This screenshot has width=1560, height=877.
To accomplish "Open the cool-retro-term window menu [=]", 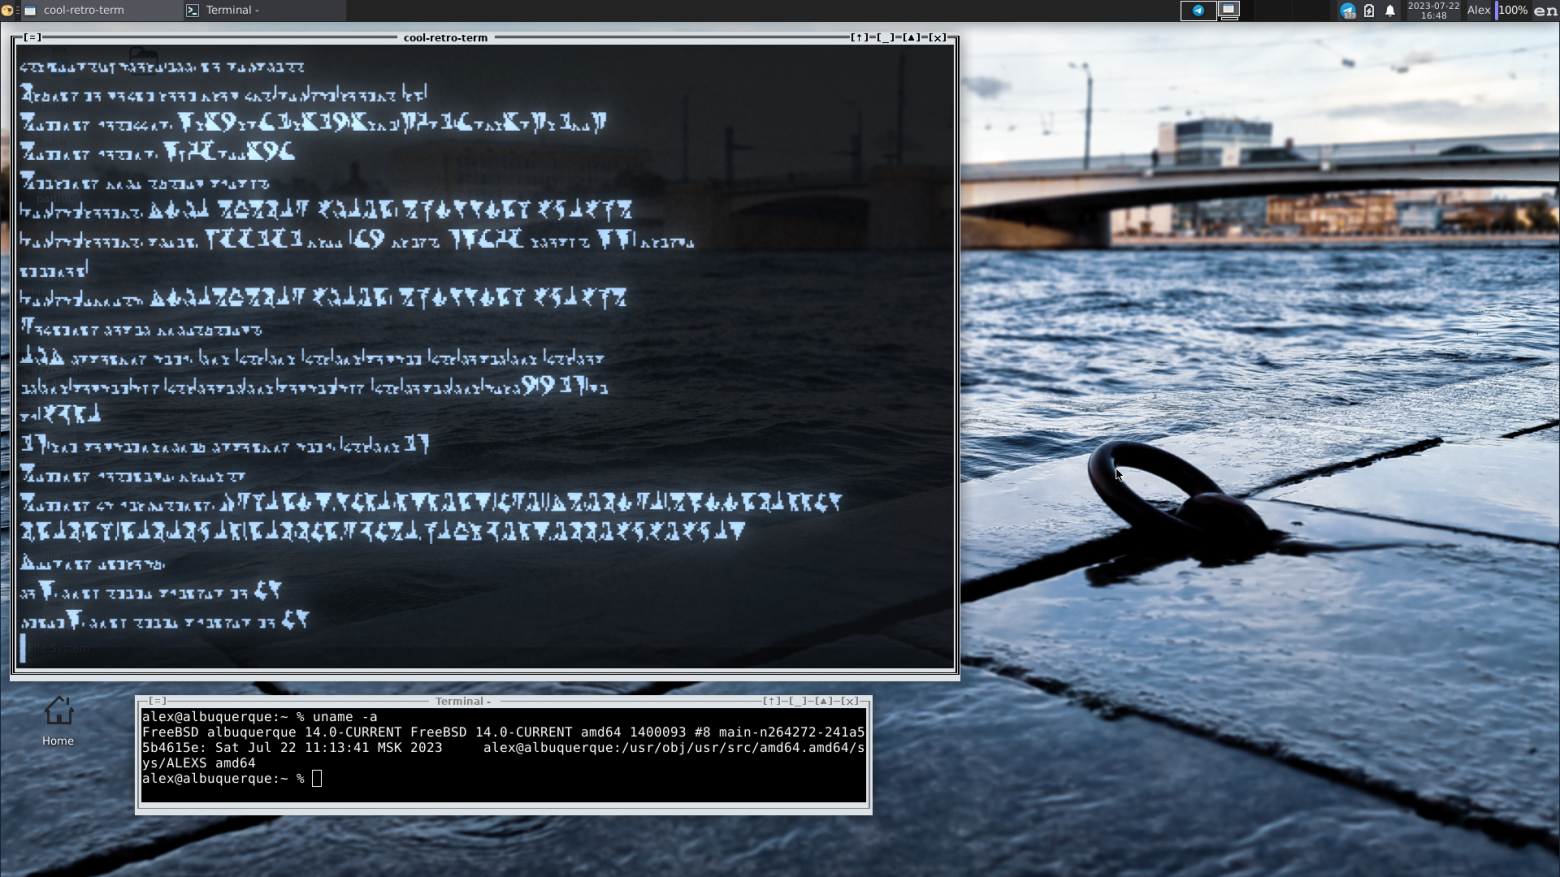I will point(33,37).
